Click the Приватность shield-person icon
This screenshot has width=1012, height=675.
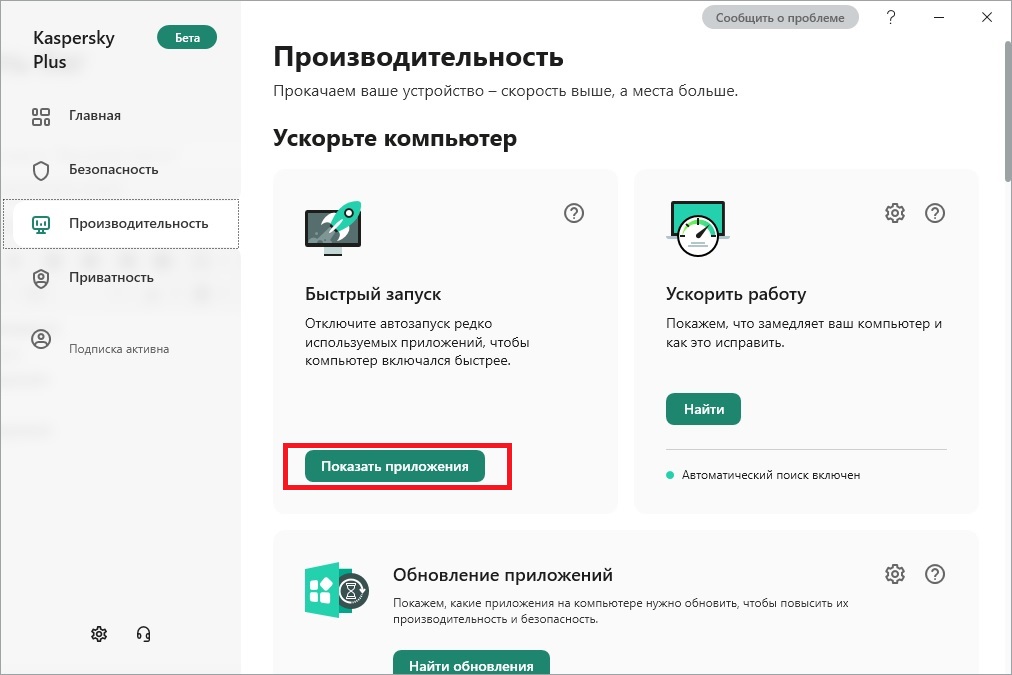[x=41, y=279]
